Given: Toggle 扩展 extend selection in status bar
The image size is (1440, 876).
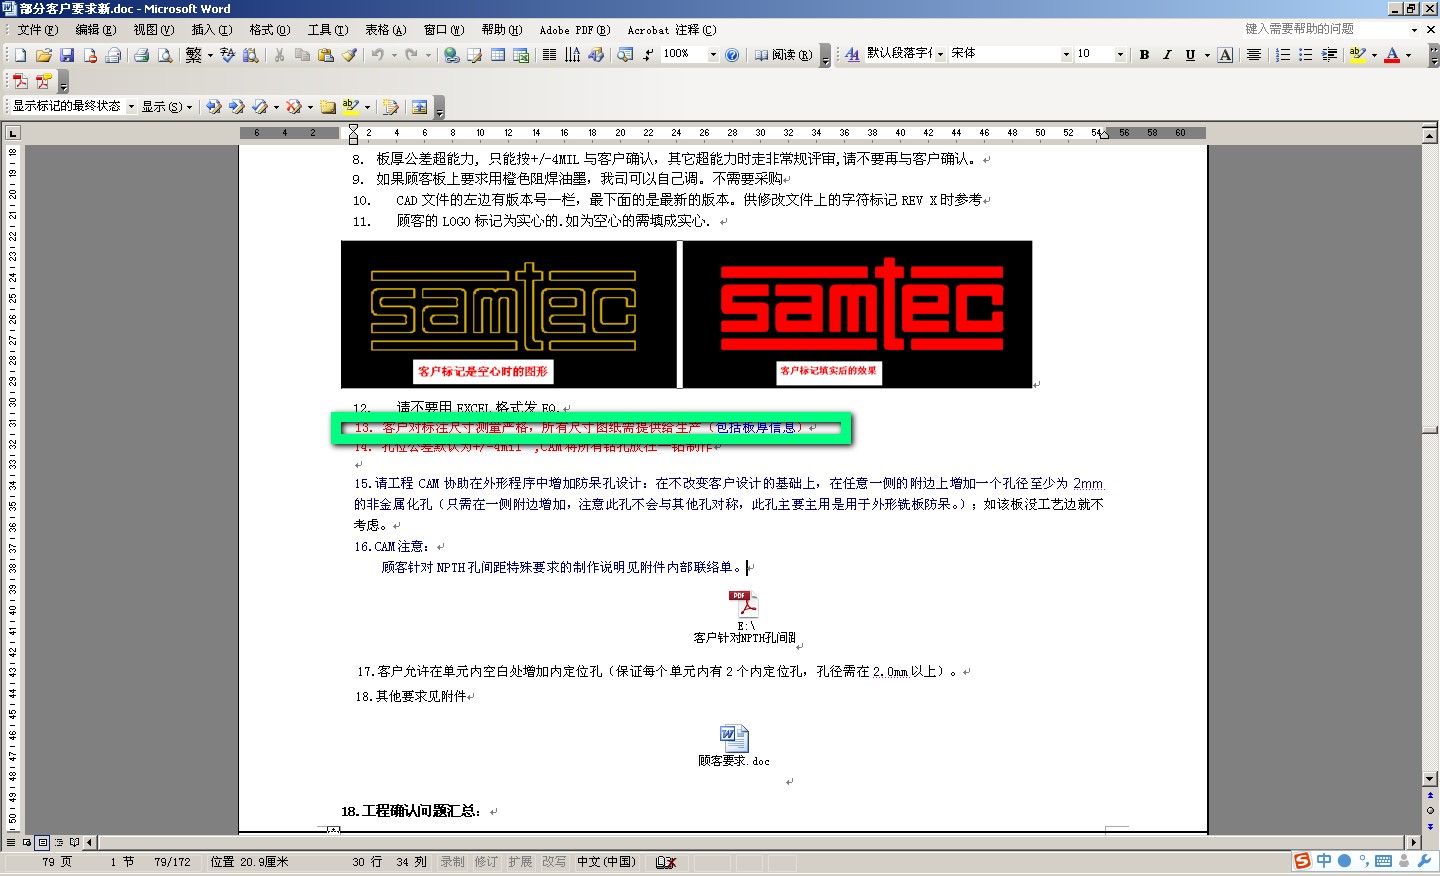Looking at the screenshot, I should pos(520,862).
